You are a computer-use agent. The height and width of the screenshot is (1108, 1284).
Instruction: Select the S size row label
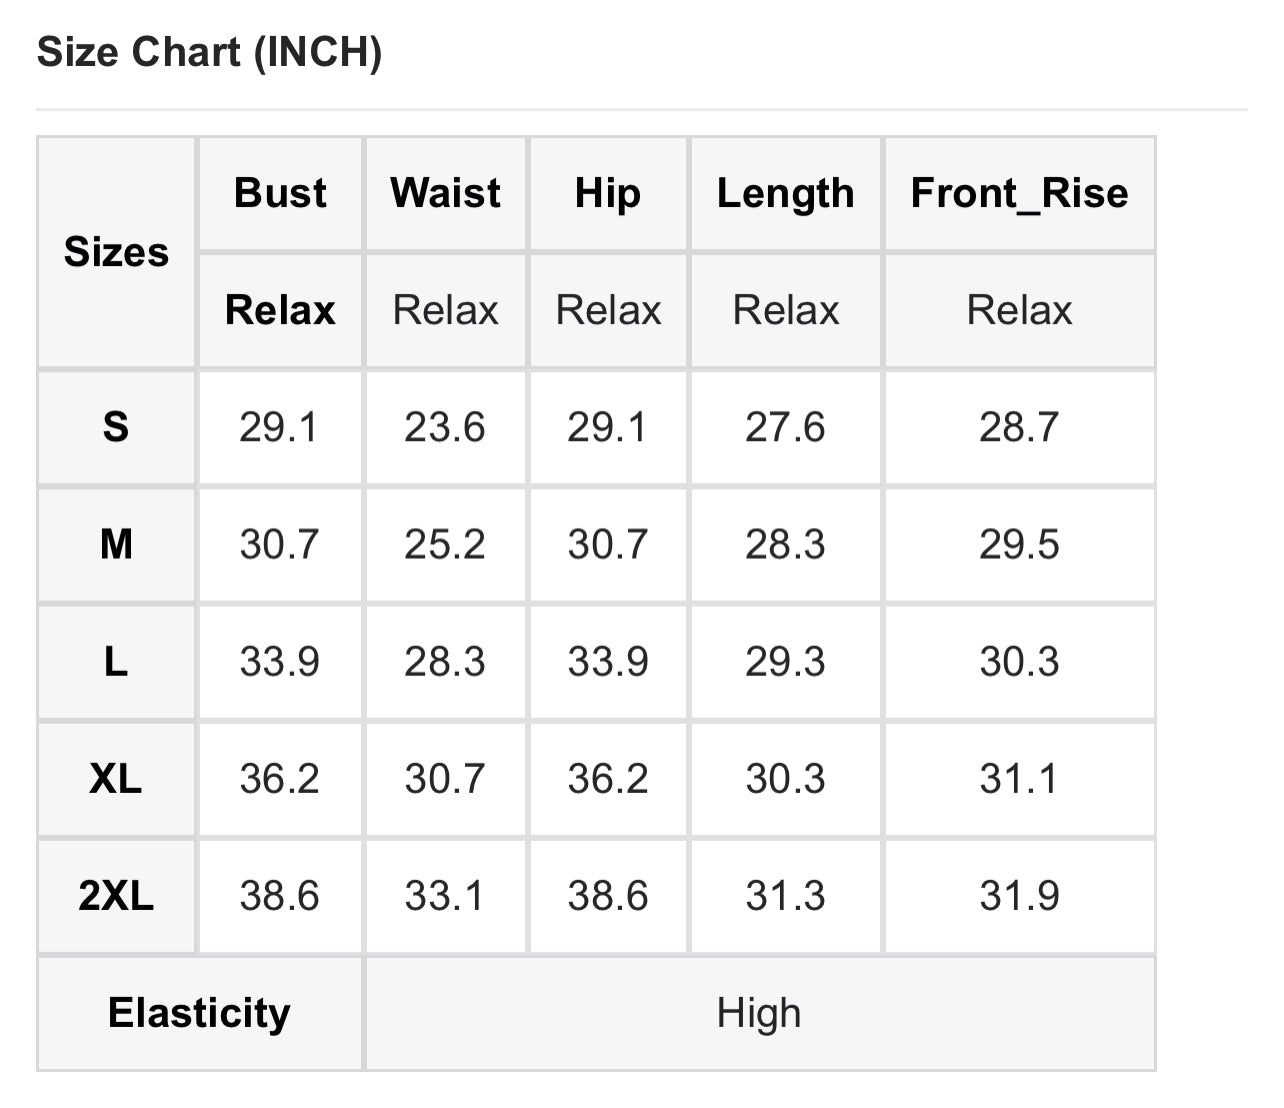tap(116, 428)
